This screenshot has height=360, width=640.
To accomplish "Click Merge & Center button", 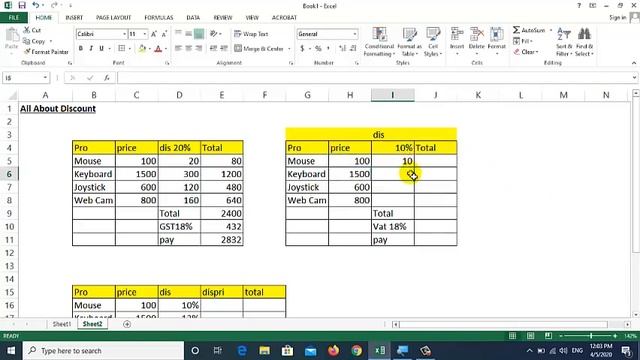I will (x=259, y=49).
